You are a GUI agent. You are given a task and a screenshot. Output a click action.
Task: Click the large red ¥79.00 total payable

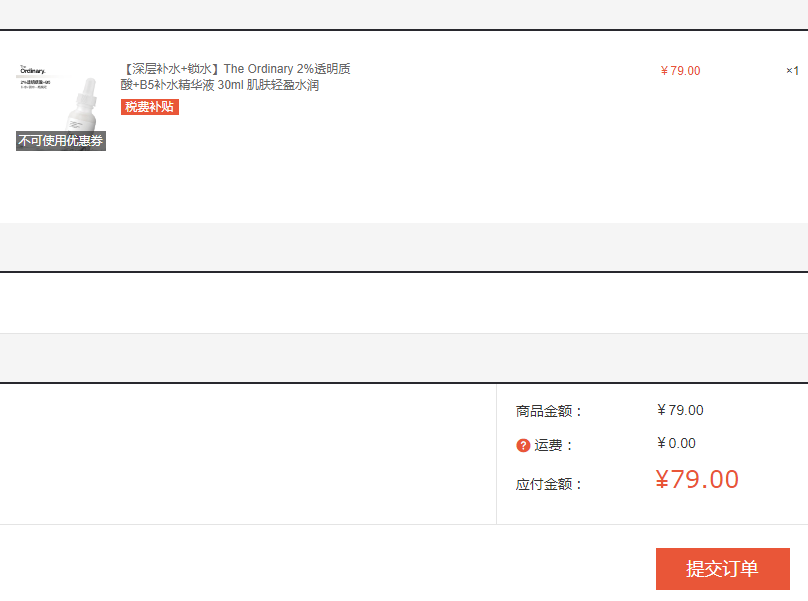[697, 479]
